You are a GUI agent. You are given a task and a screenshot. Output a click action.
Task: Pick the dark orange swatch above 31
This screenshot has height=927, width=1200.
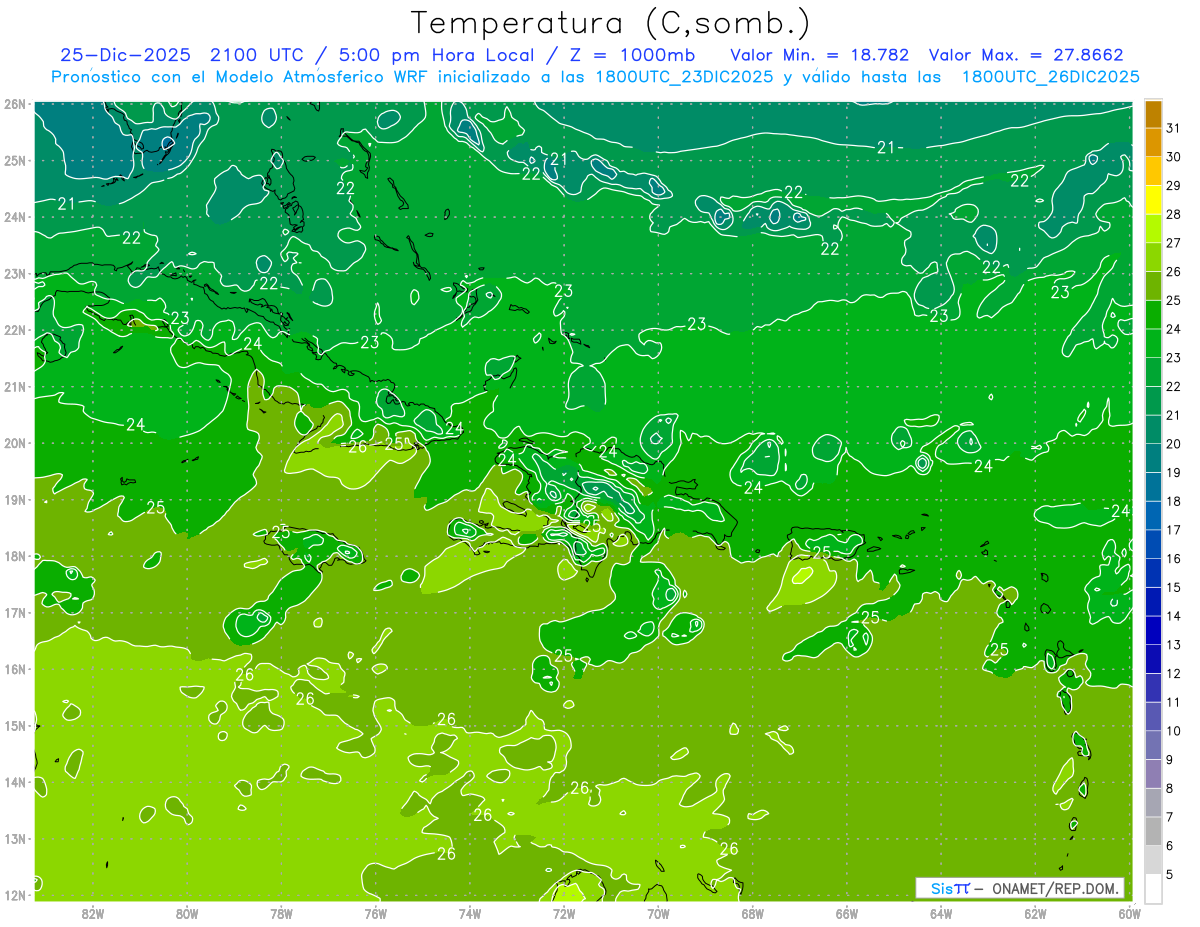click(1153, 114)
